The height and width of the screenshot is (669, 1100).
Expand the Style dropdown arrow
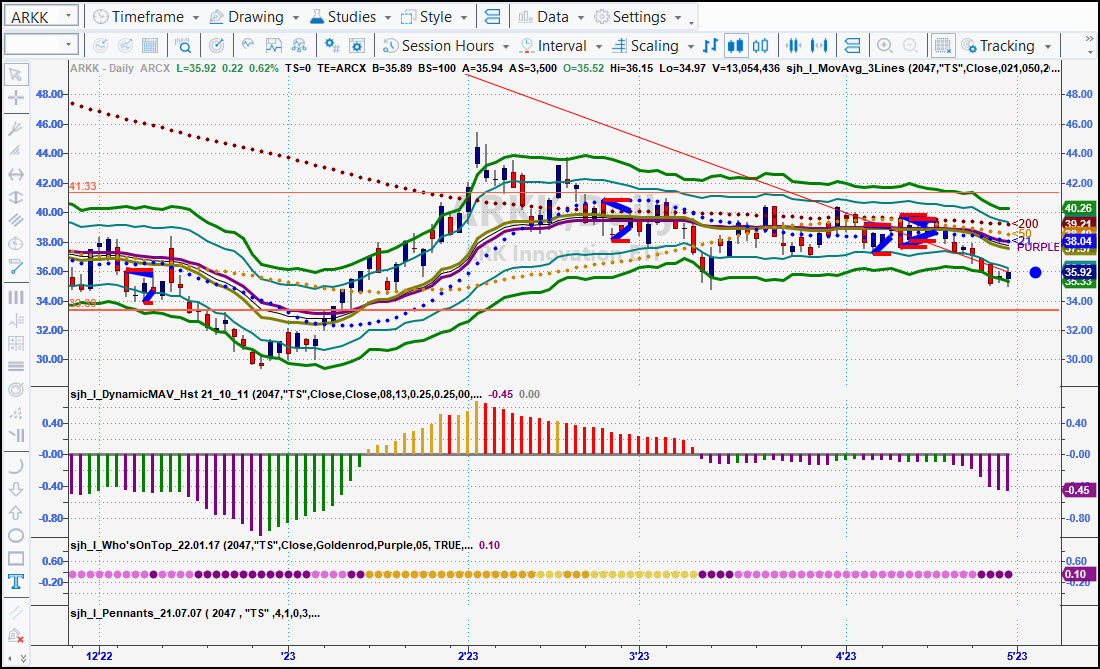pyautogui.click(x=464, y=17)
